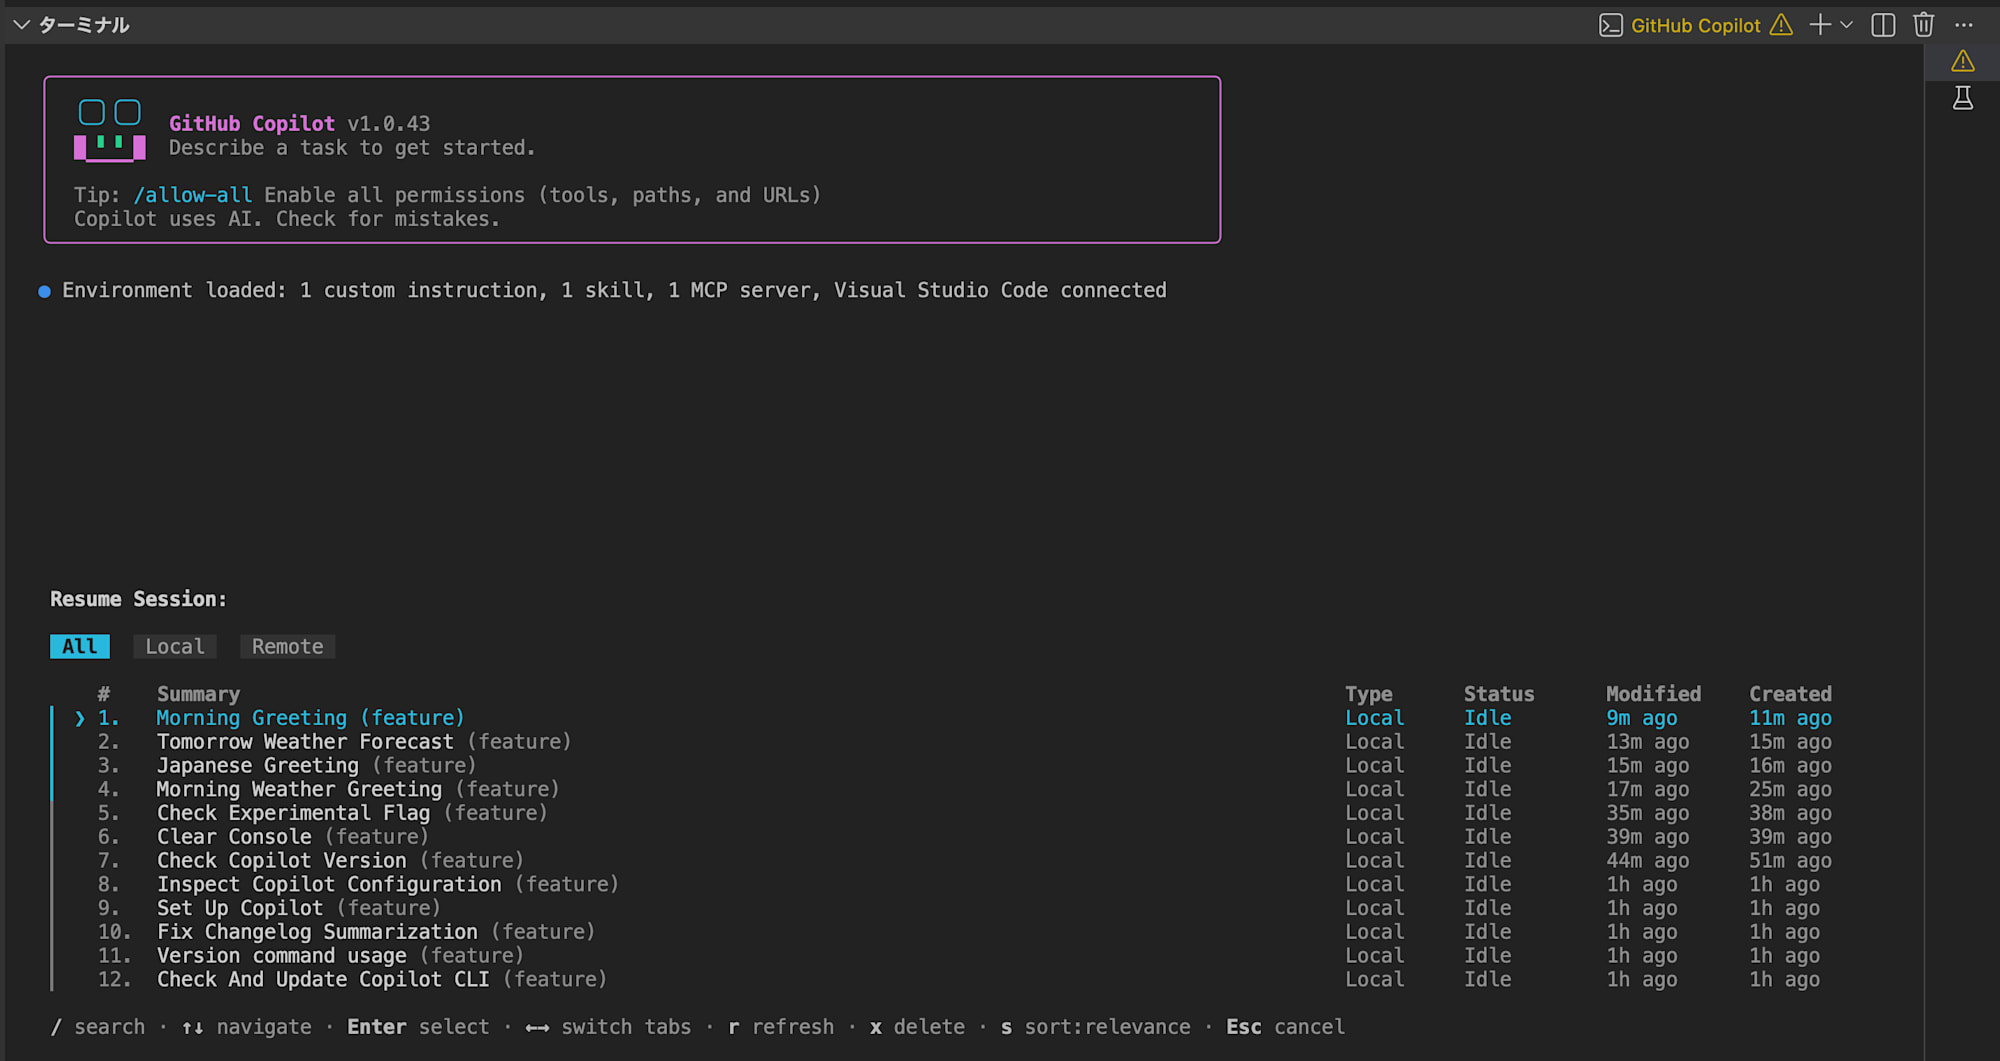
Task: Click the 13m ago modified time
Action: [x=1648, y=742]
